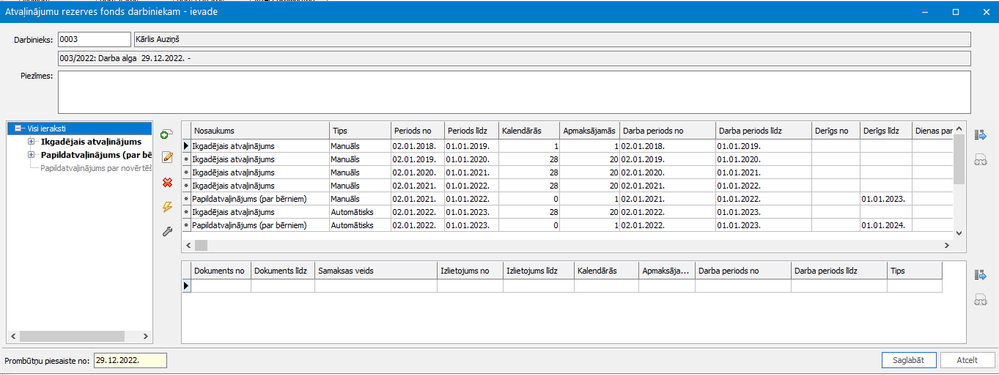Click Kalendārās column header in upper table
Viewport: 999px width, 375px height.
(x=528, y=131)
